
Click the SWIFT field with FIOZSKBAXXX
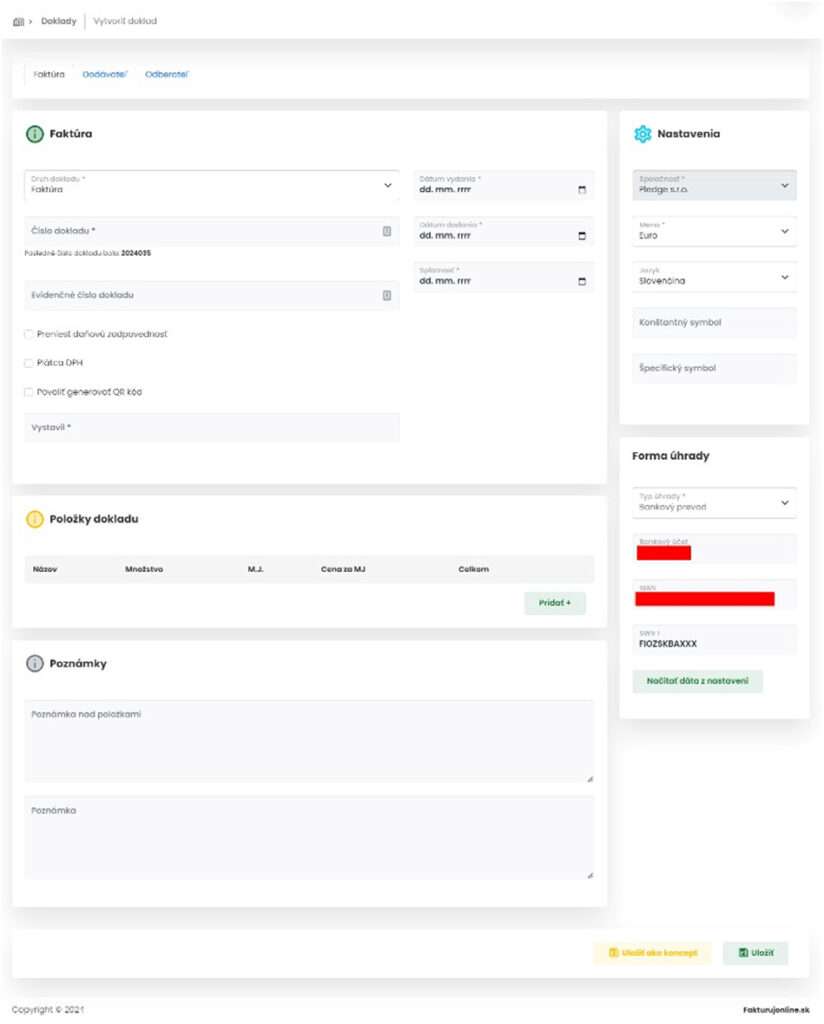(x=714, y=639)
